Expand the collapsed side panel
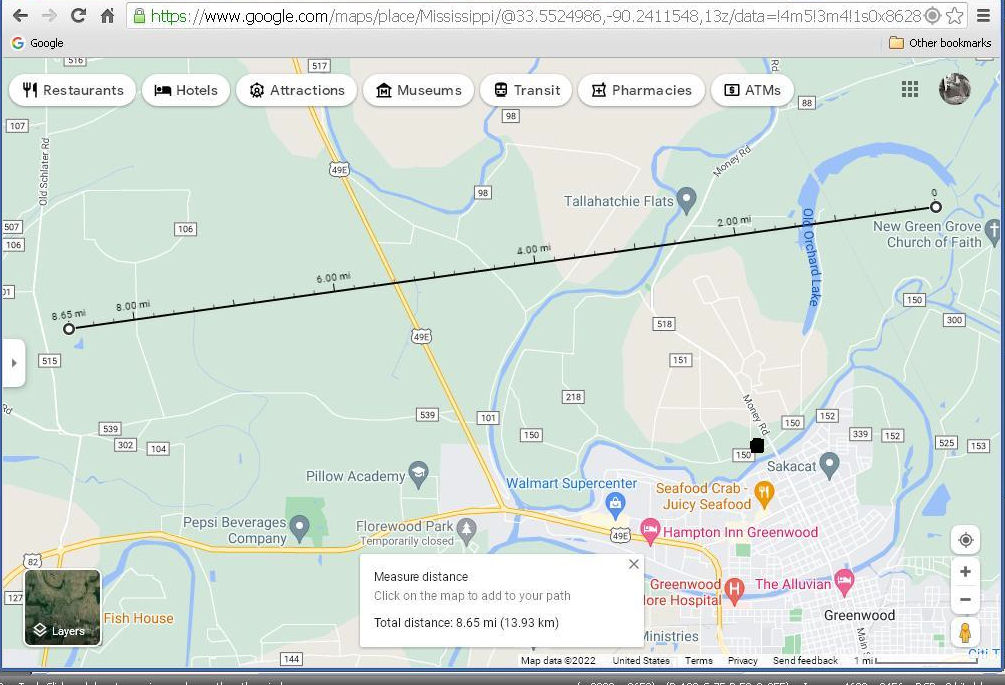This screenshot has width=1005, height=685. 13,362
